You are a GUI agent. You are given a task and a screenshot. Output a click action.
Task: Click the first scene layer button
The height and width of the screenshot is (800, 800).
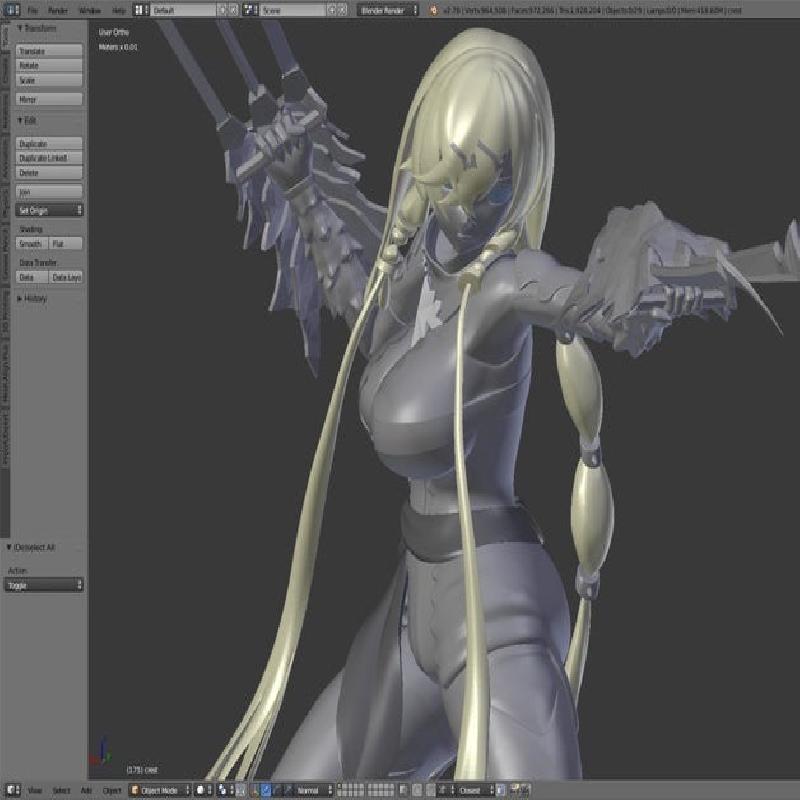click(x=340, y=787)
